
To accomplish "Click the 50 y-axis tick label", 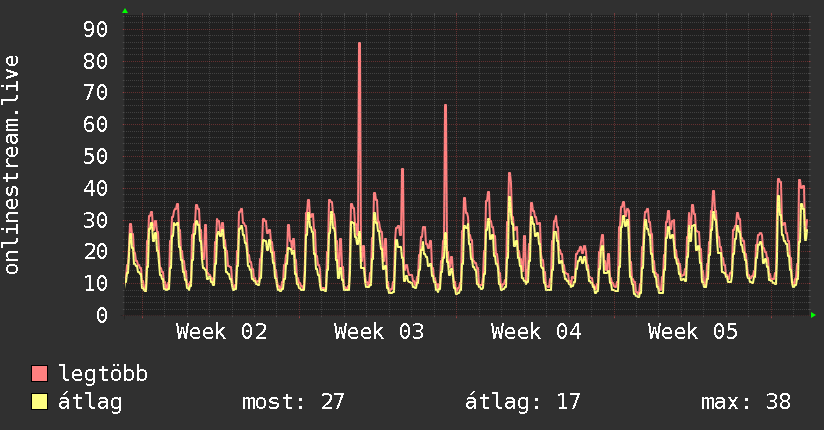I will tap(95, 156).
